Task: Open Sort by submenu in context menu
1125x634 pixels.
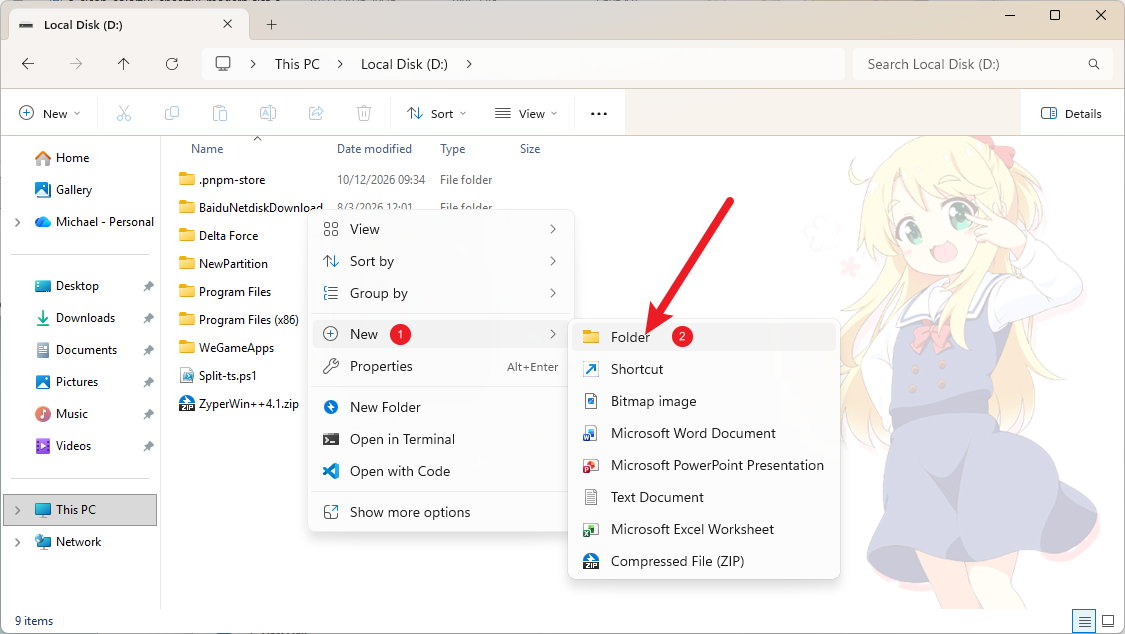Action: coord(441,261)
